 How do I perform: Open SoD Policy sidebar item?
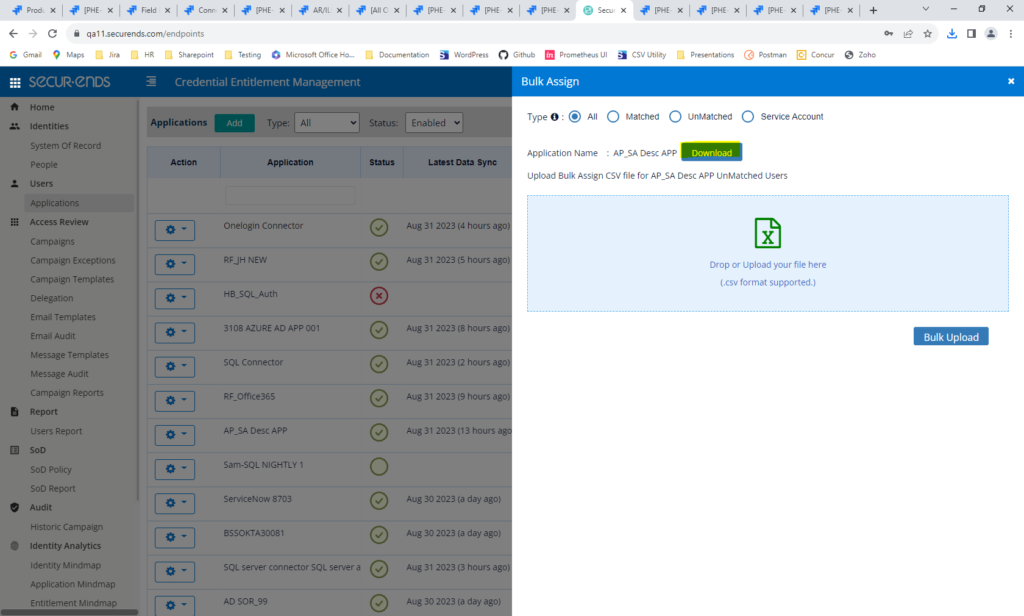(x=51, y=470)
